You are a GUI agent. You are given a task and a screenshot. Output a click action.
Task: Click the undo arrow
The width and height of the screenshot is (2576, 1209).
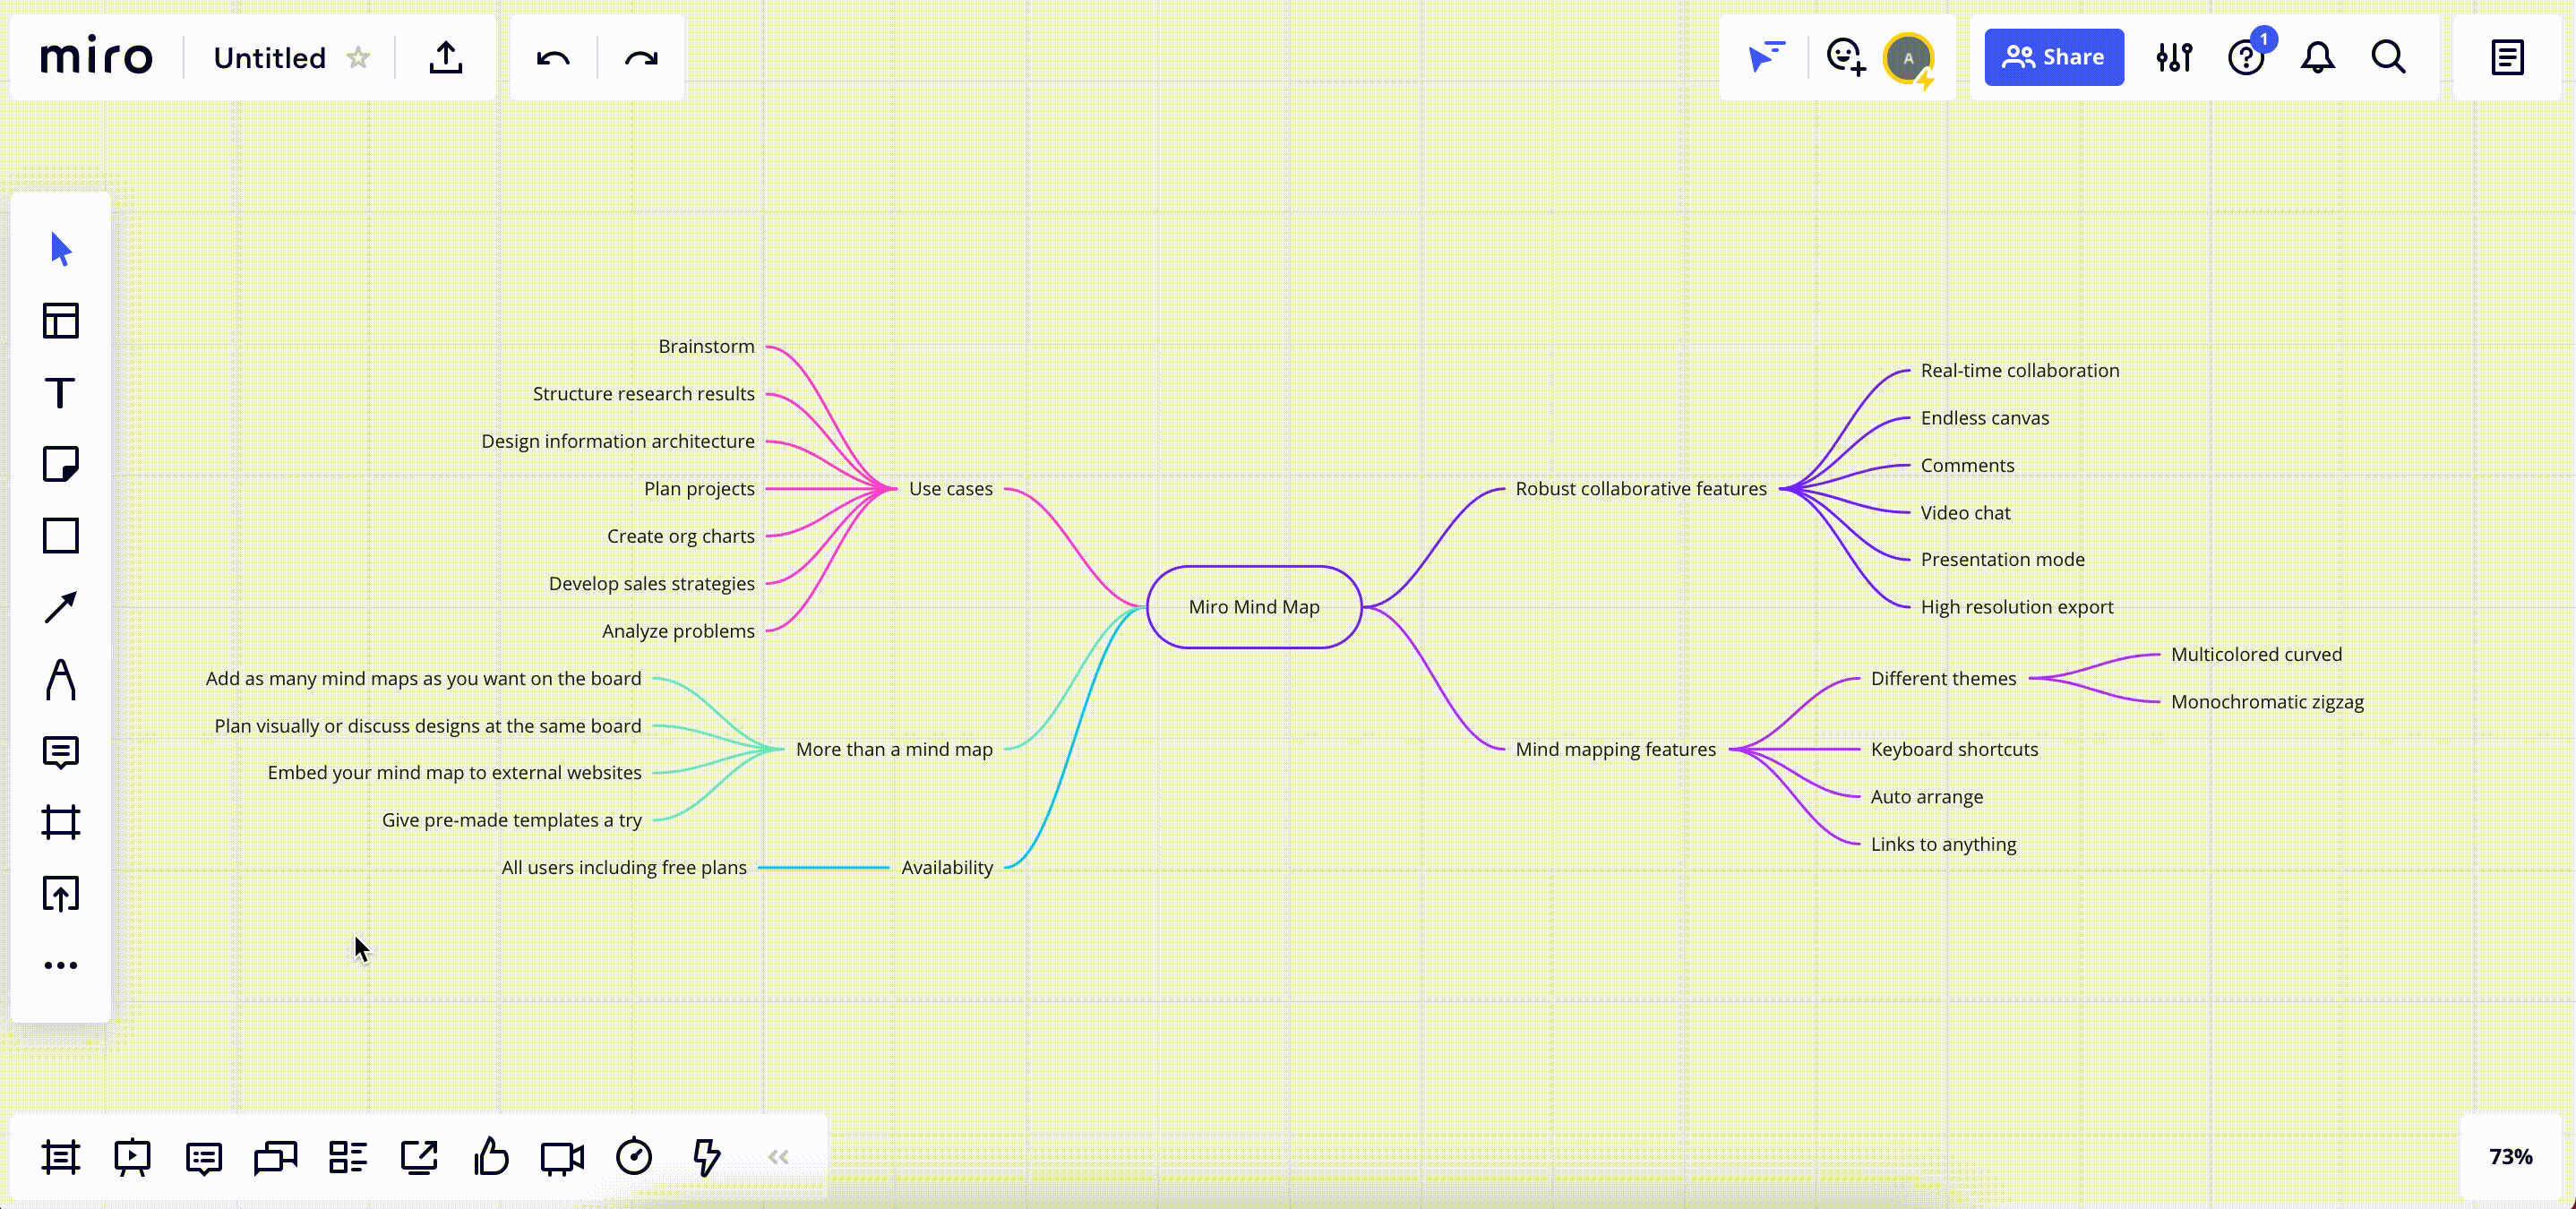click(553, 58)
